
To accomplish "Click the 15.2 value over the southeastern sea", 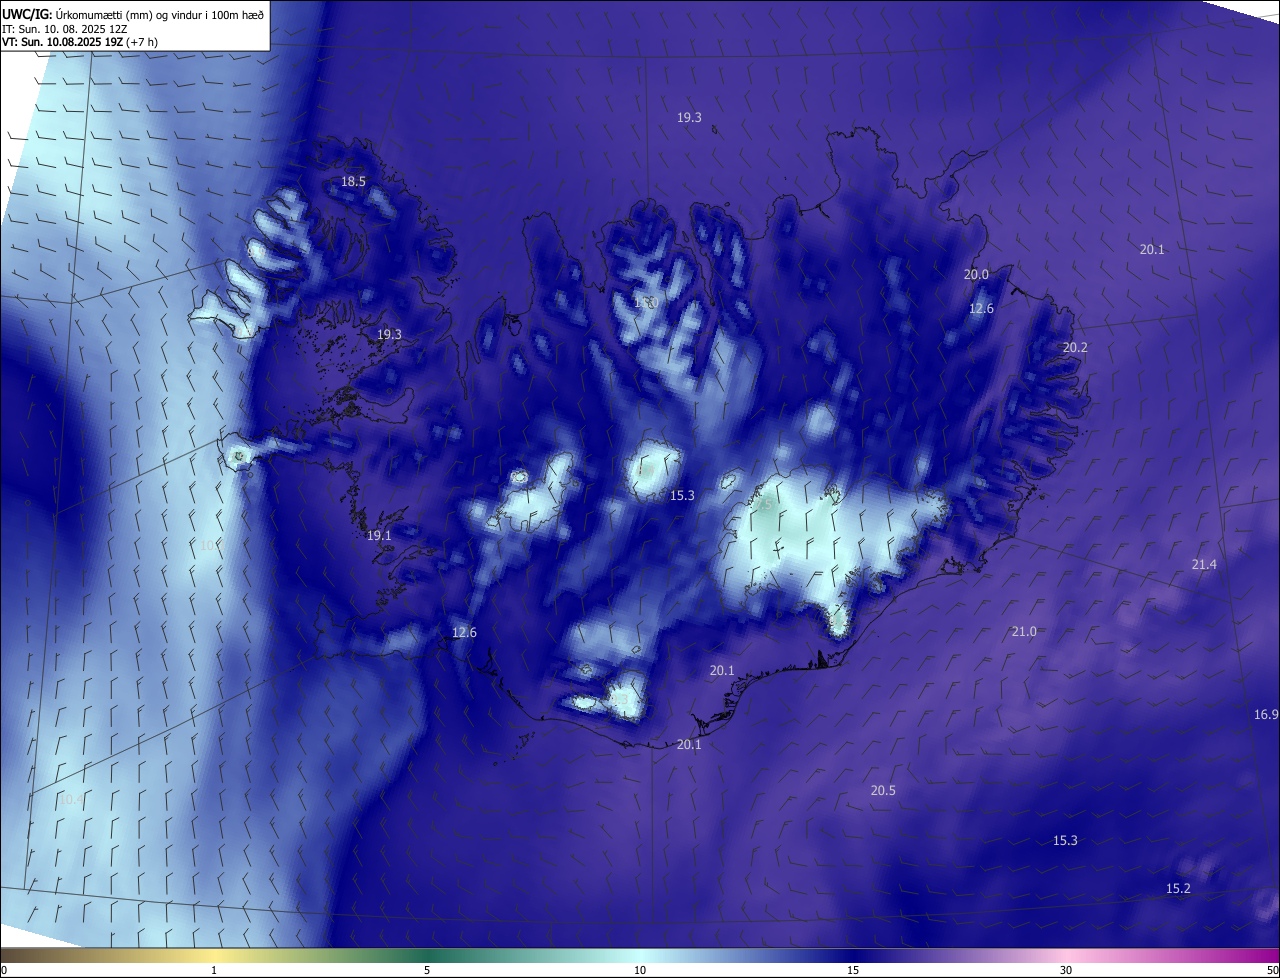I will 1178,889.
